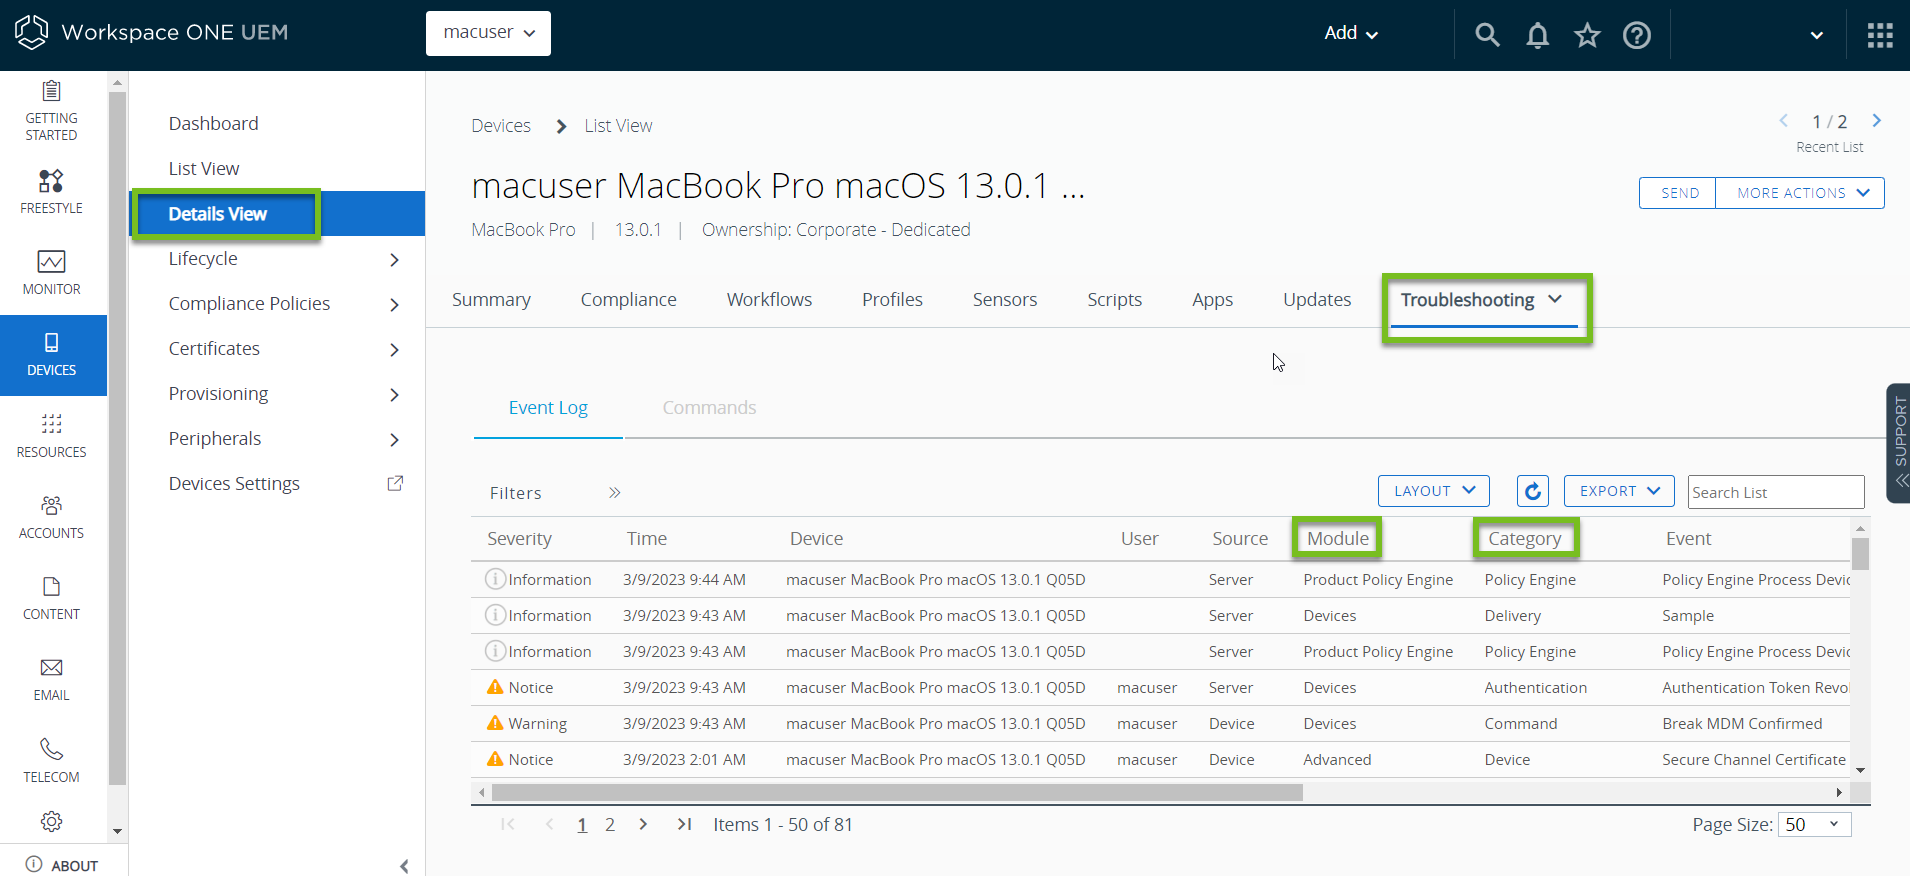Open Dashboard in the devices menu
The width and height of the screenshot is (1910, 876).
213,124
